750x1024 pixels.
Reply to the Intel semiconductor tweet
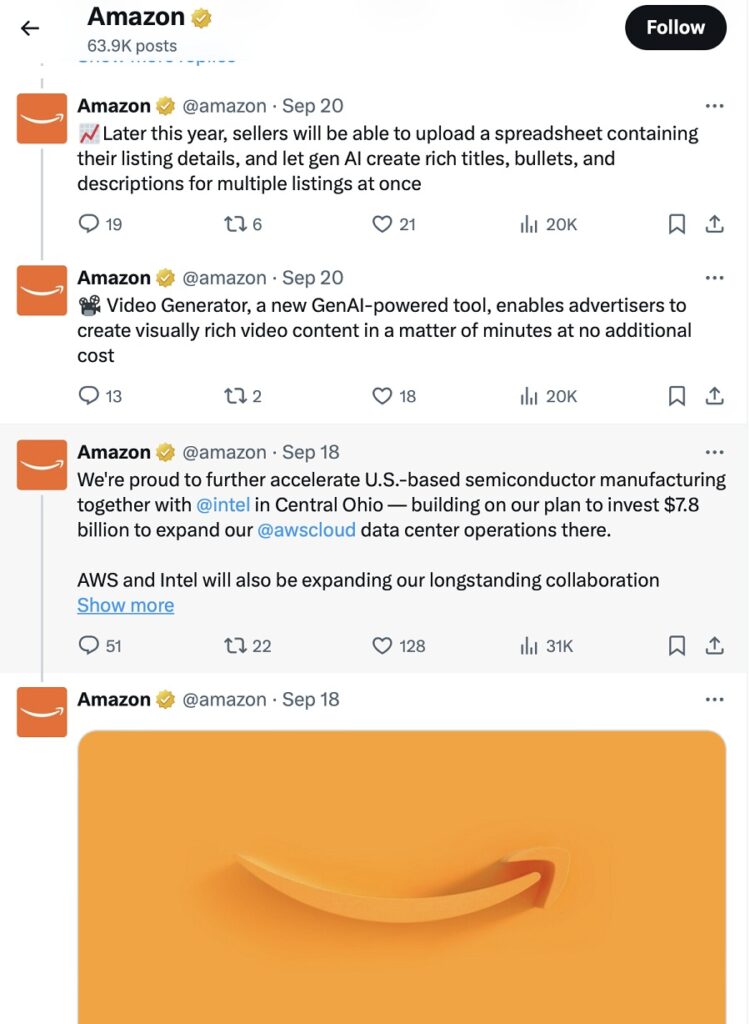coord(90,646)
